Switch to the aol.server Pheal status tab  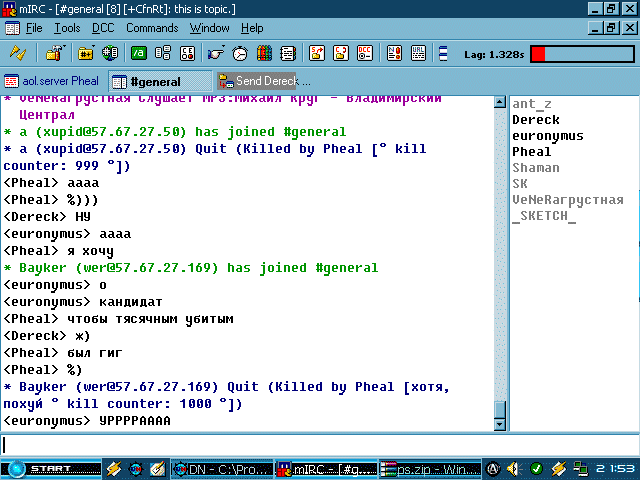[x=52, y=81]
